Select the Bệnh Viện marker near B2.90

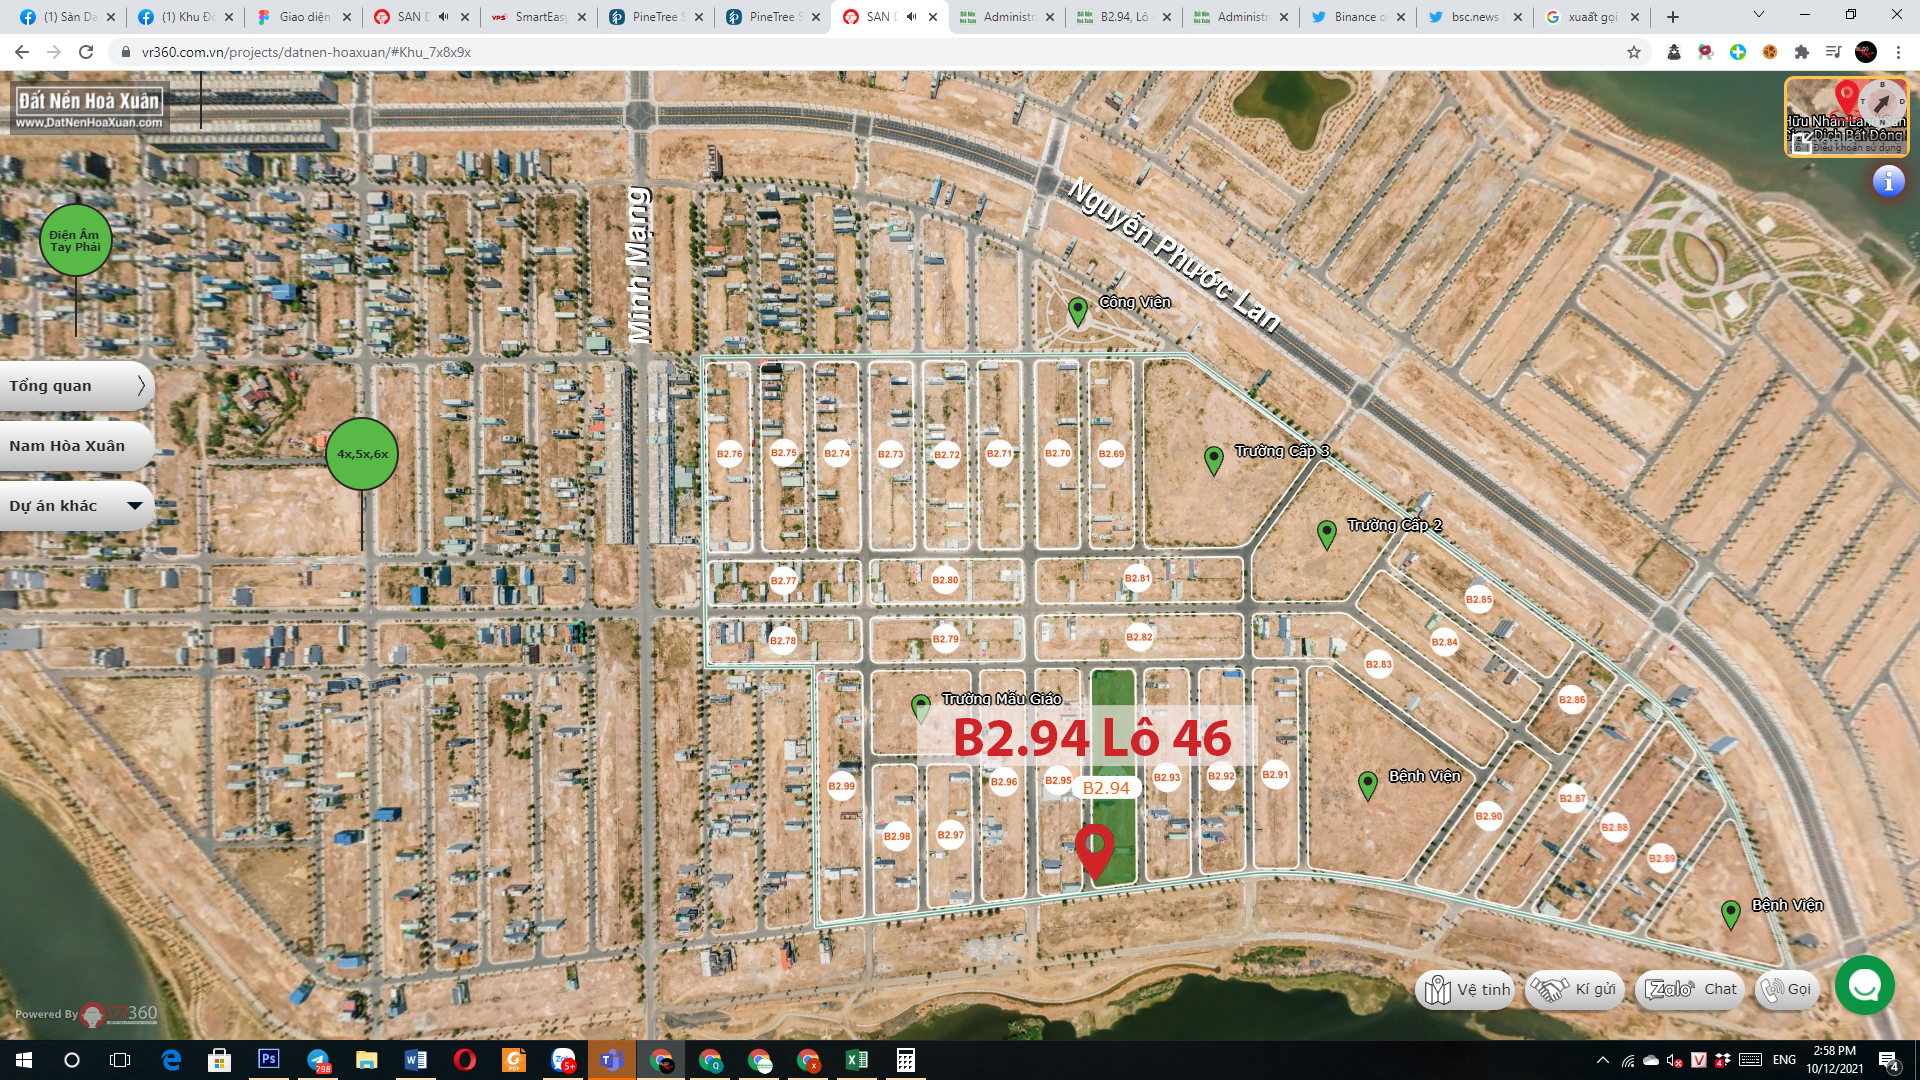[1368, 785]
